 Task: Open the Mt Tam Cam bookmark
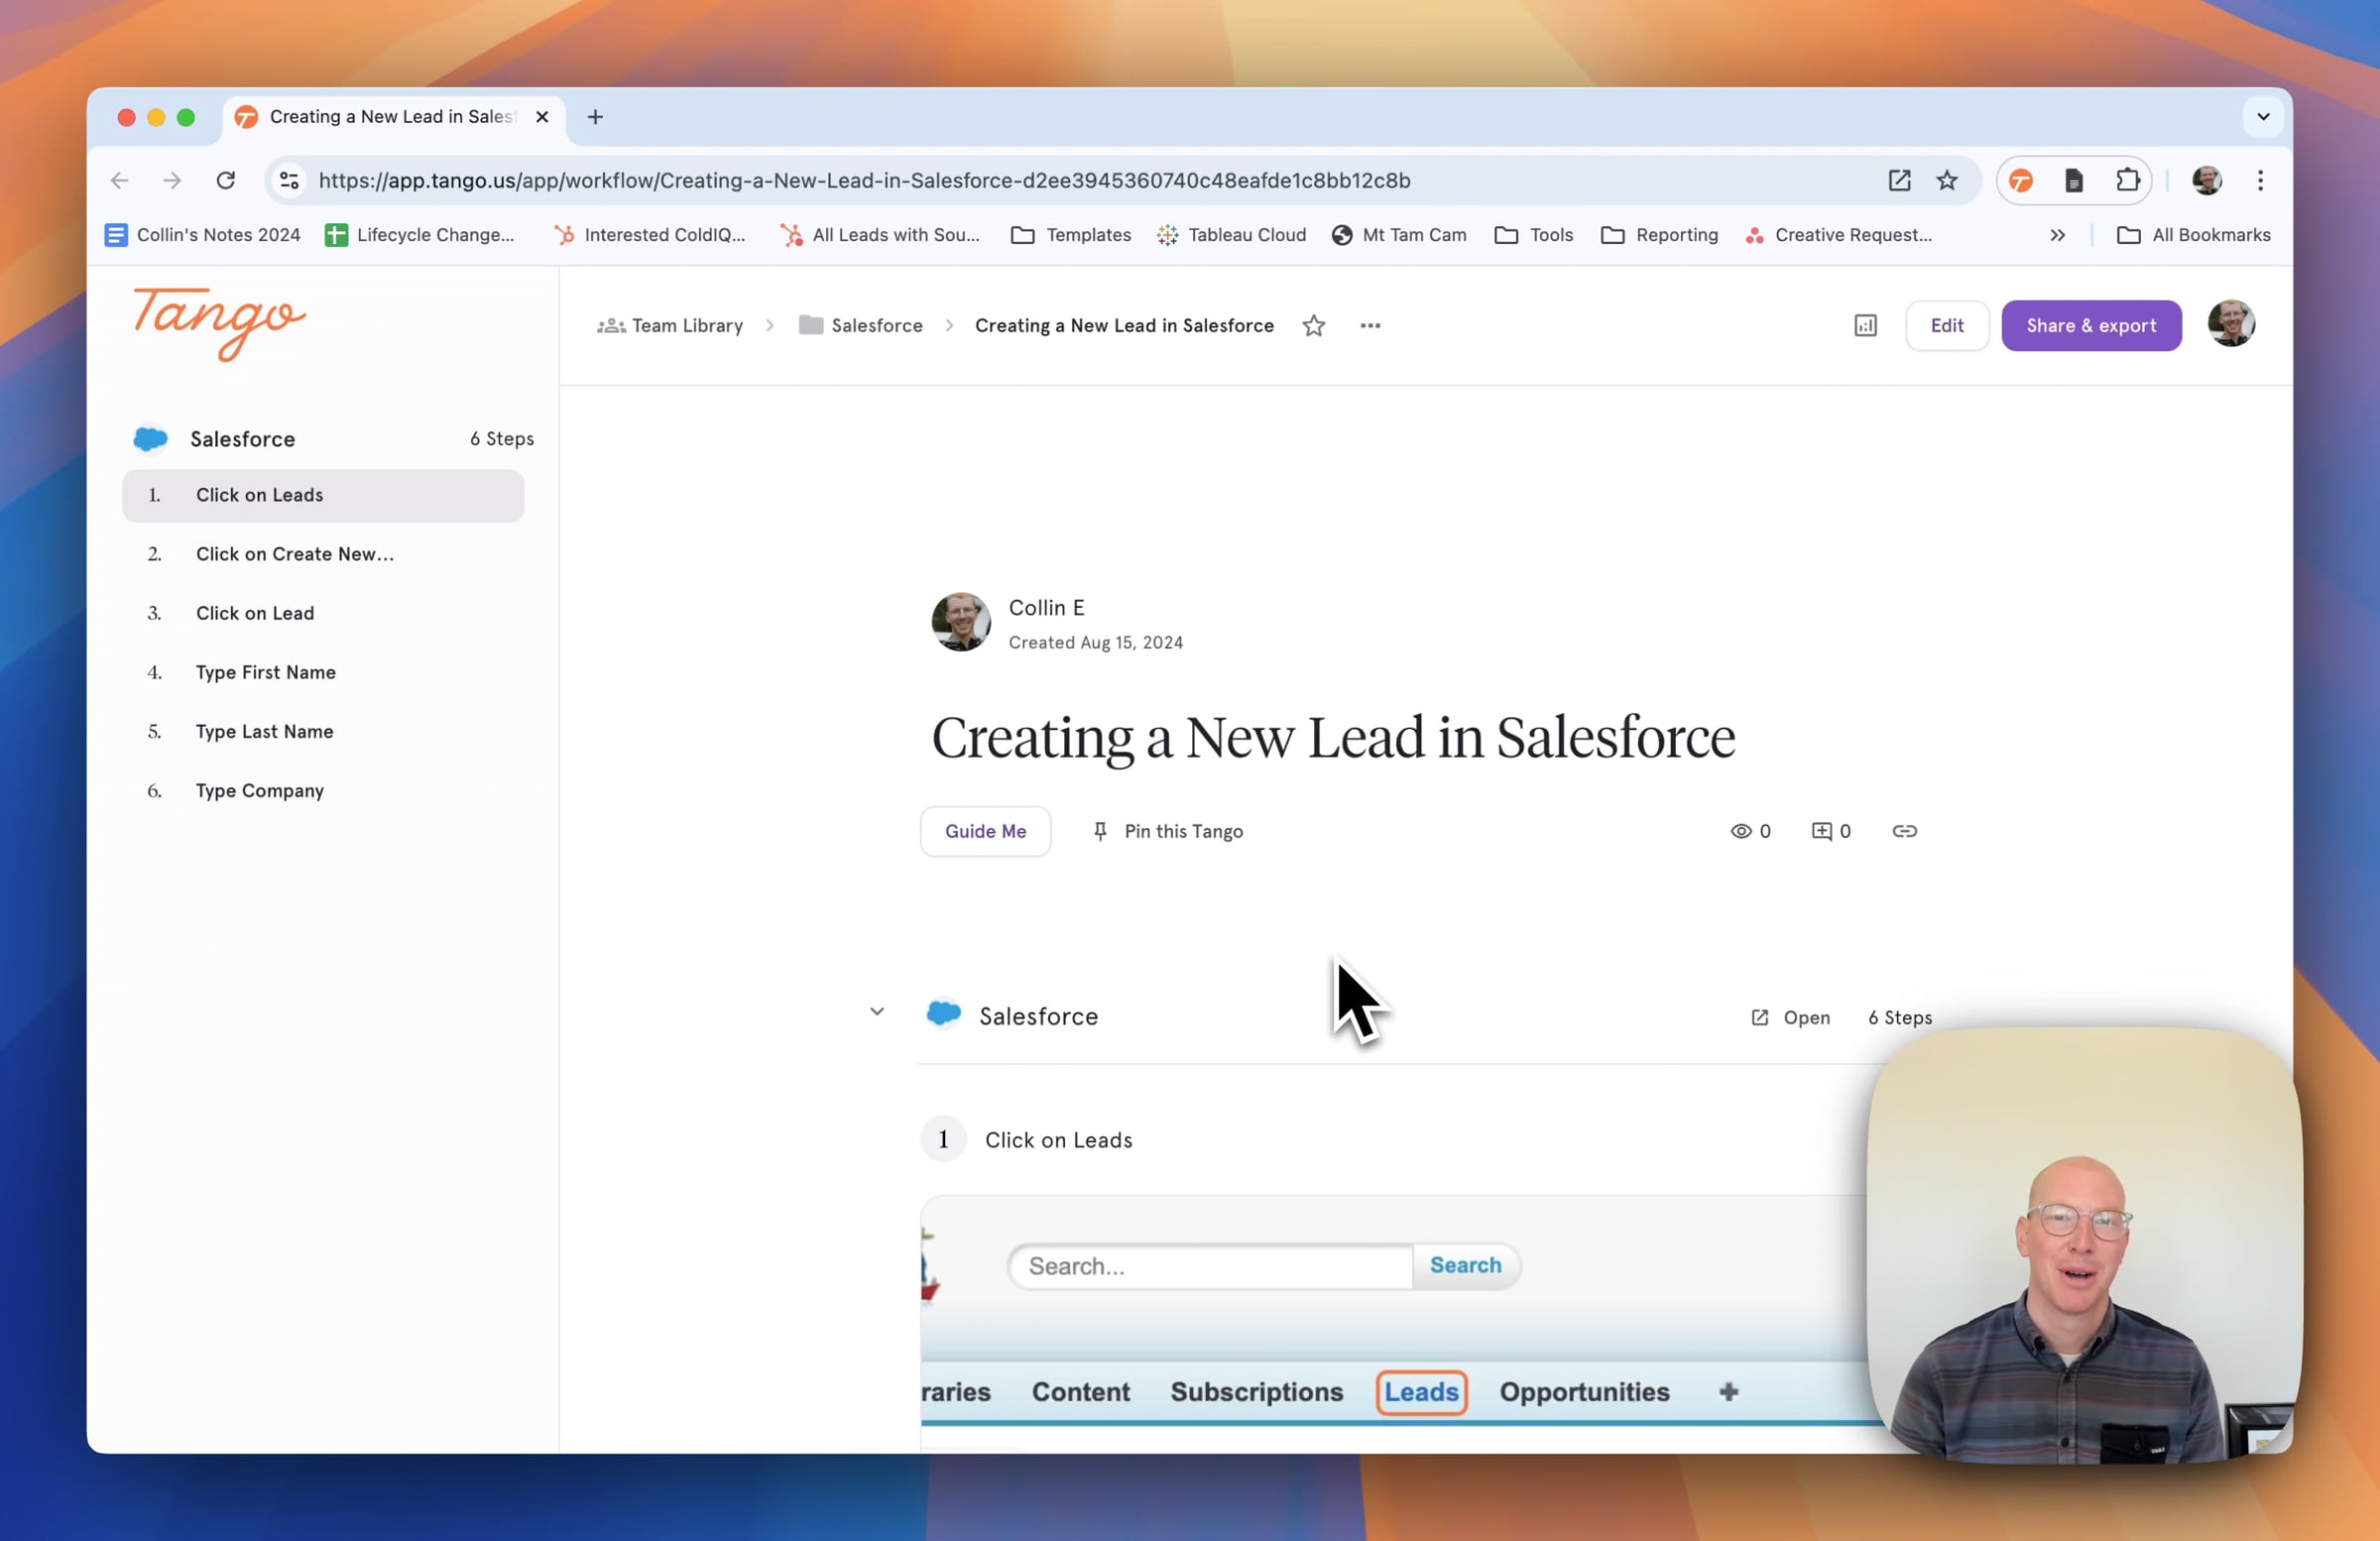(1399, 235)
